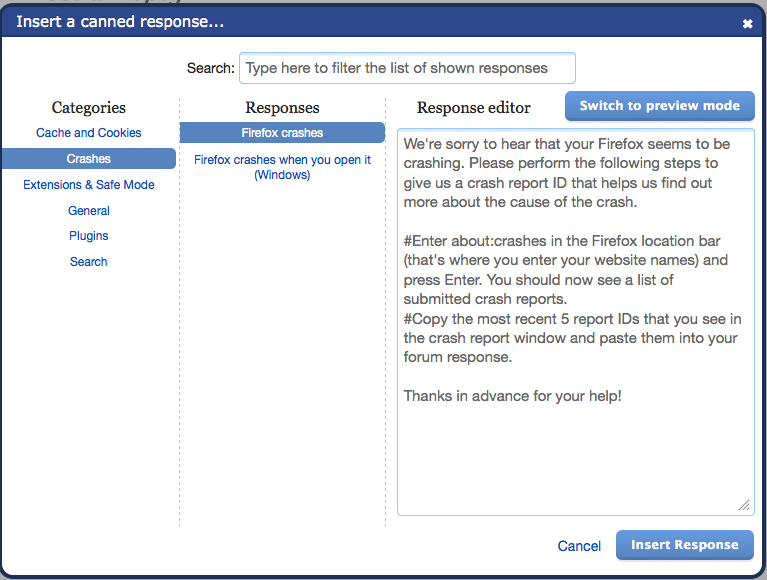The height and width of the screenshot is (580, 767).
Task: Click the Search label beside the filter box
Action: 210,68
